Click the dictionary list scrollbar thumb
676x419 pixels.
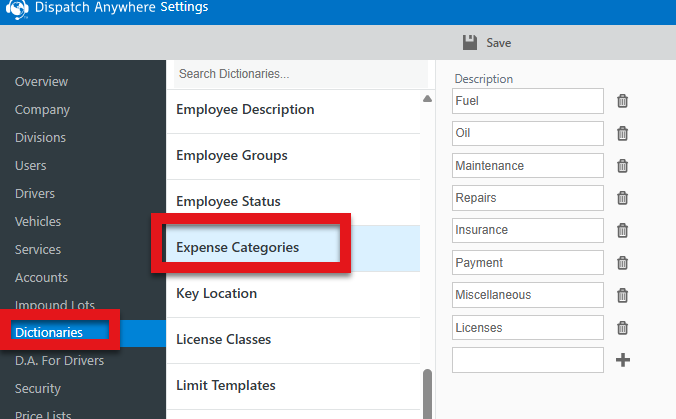(x=427, y=394)
